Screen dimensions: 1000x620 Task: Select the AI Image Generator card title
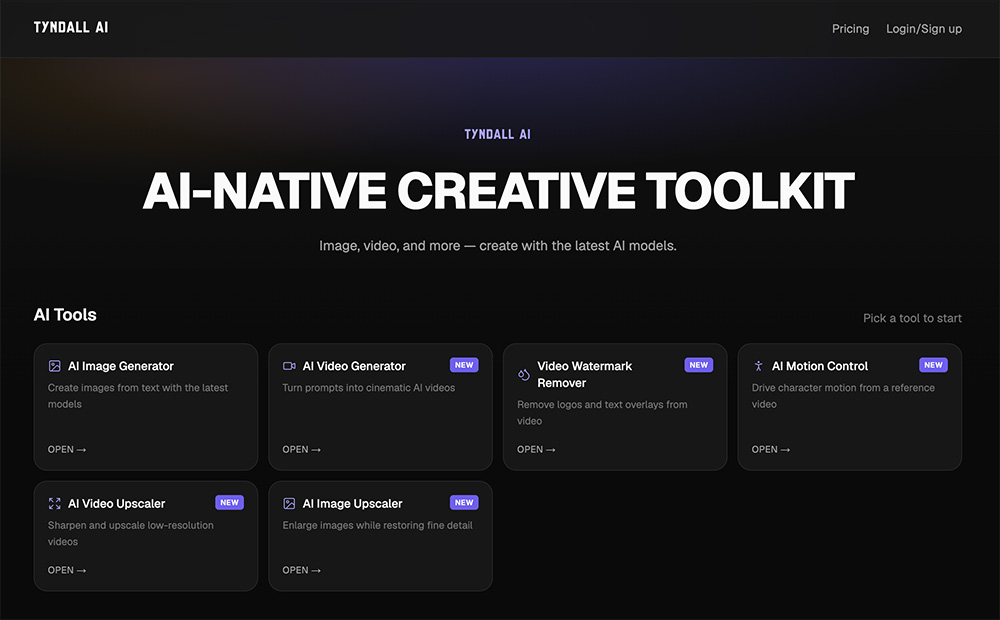121,366
